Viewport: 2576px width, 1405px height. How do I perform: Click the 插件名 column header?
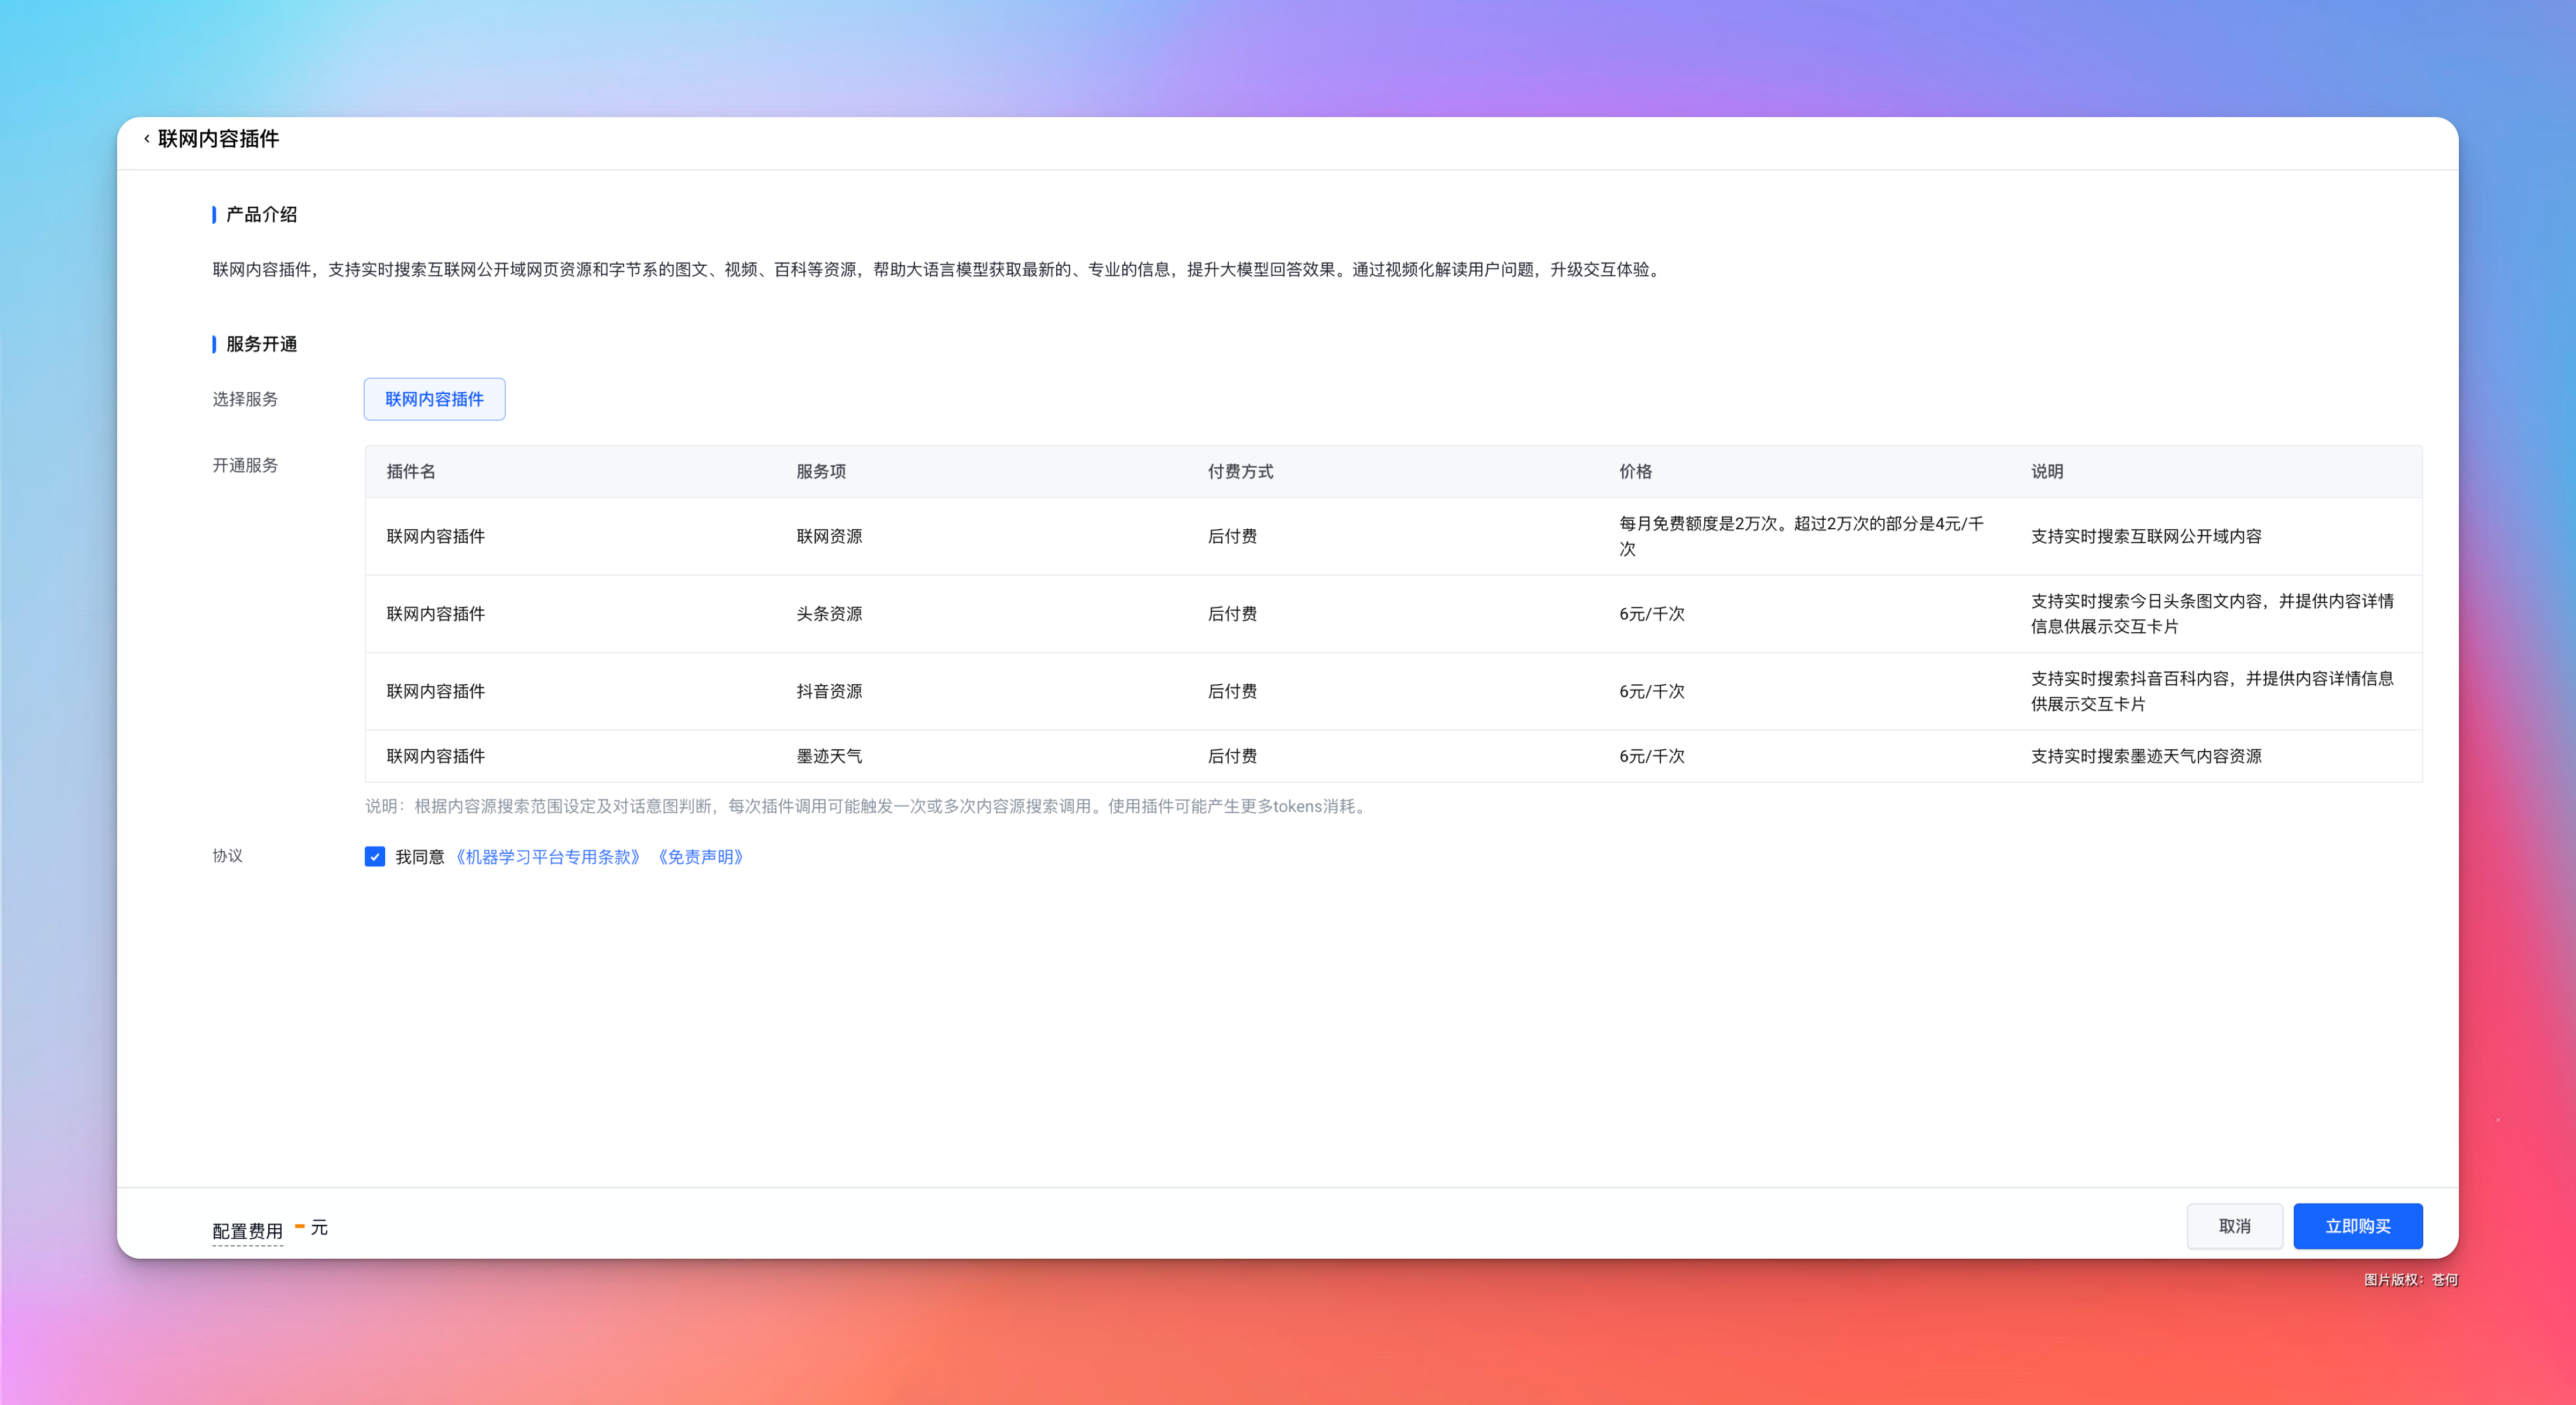[411, 472]
